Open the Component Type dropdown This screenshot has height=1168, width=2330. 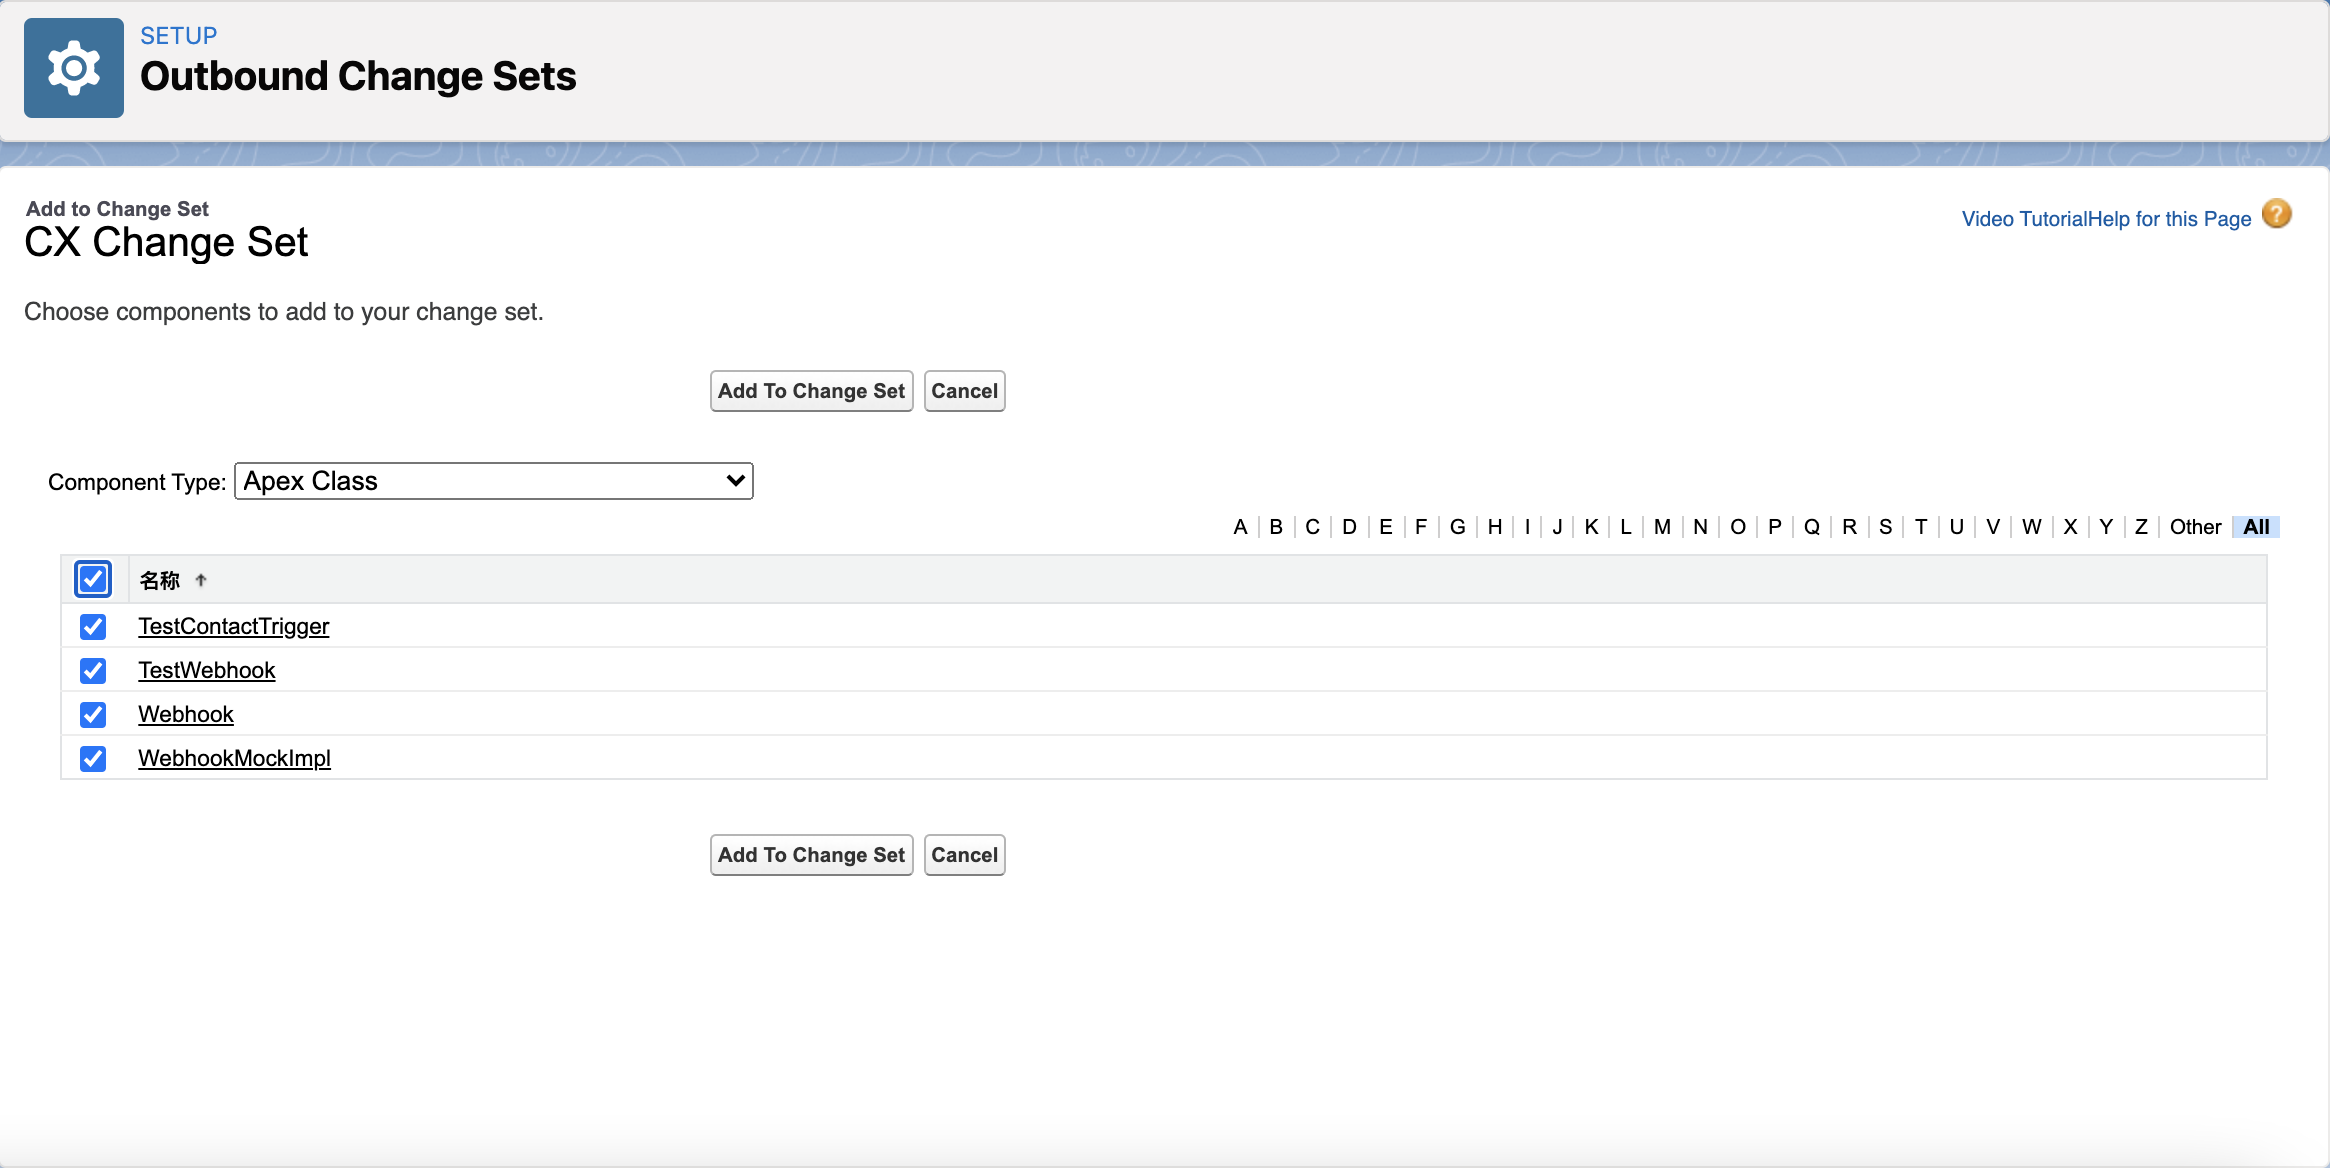tap(494, 481)
